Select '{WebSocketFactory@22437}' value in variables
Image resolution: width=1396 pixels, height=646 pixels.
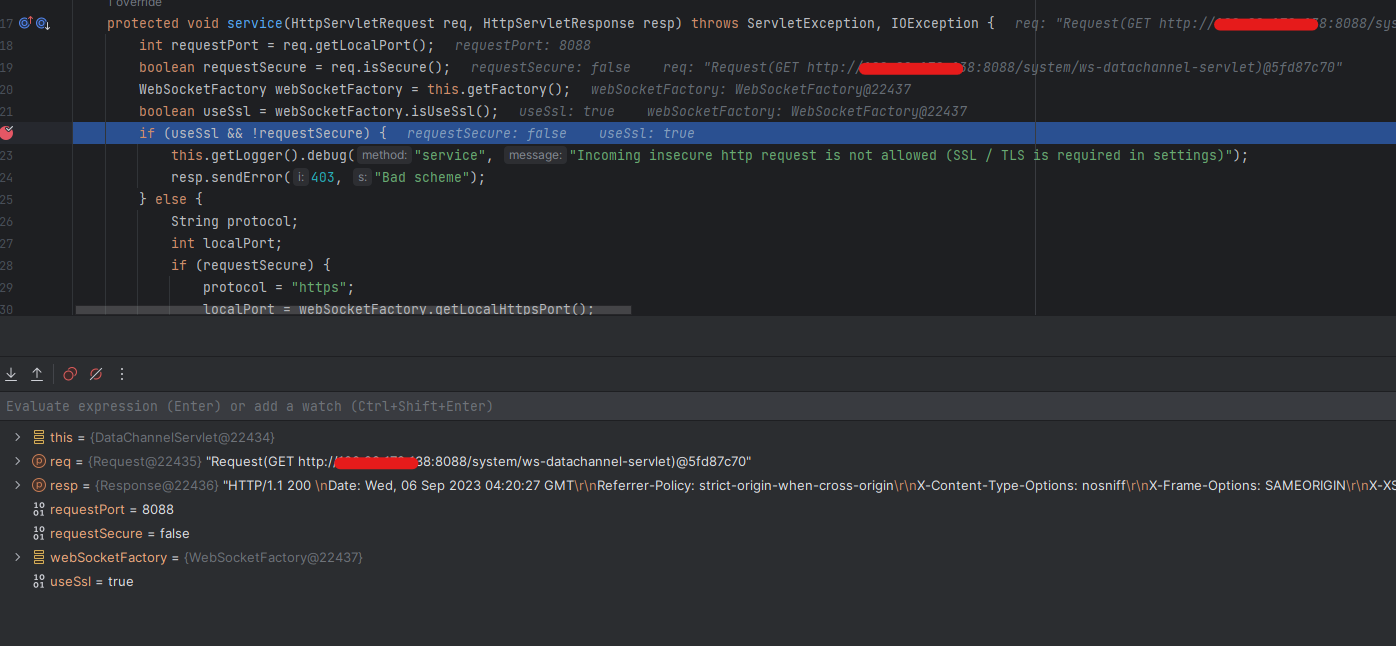273,557
